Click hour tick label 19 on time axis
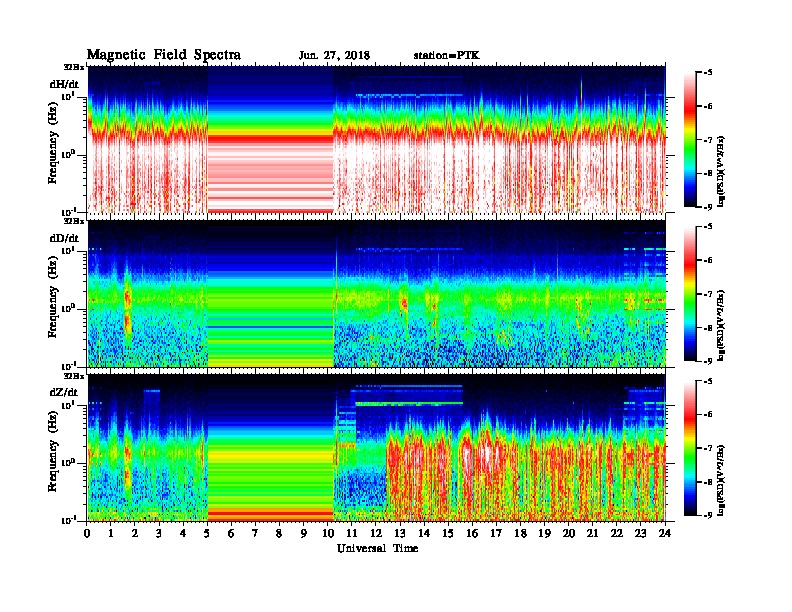Viewport: 792px width, 612px height. pos(544,533)
